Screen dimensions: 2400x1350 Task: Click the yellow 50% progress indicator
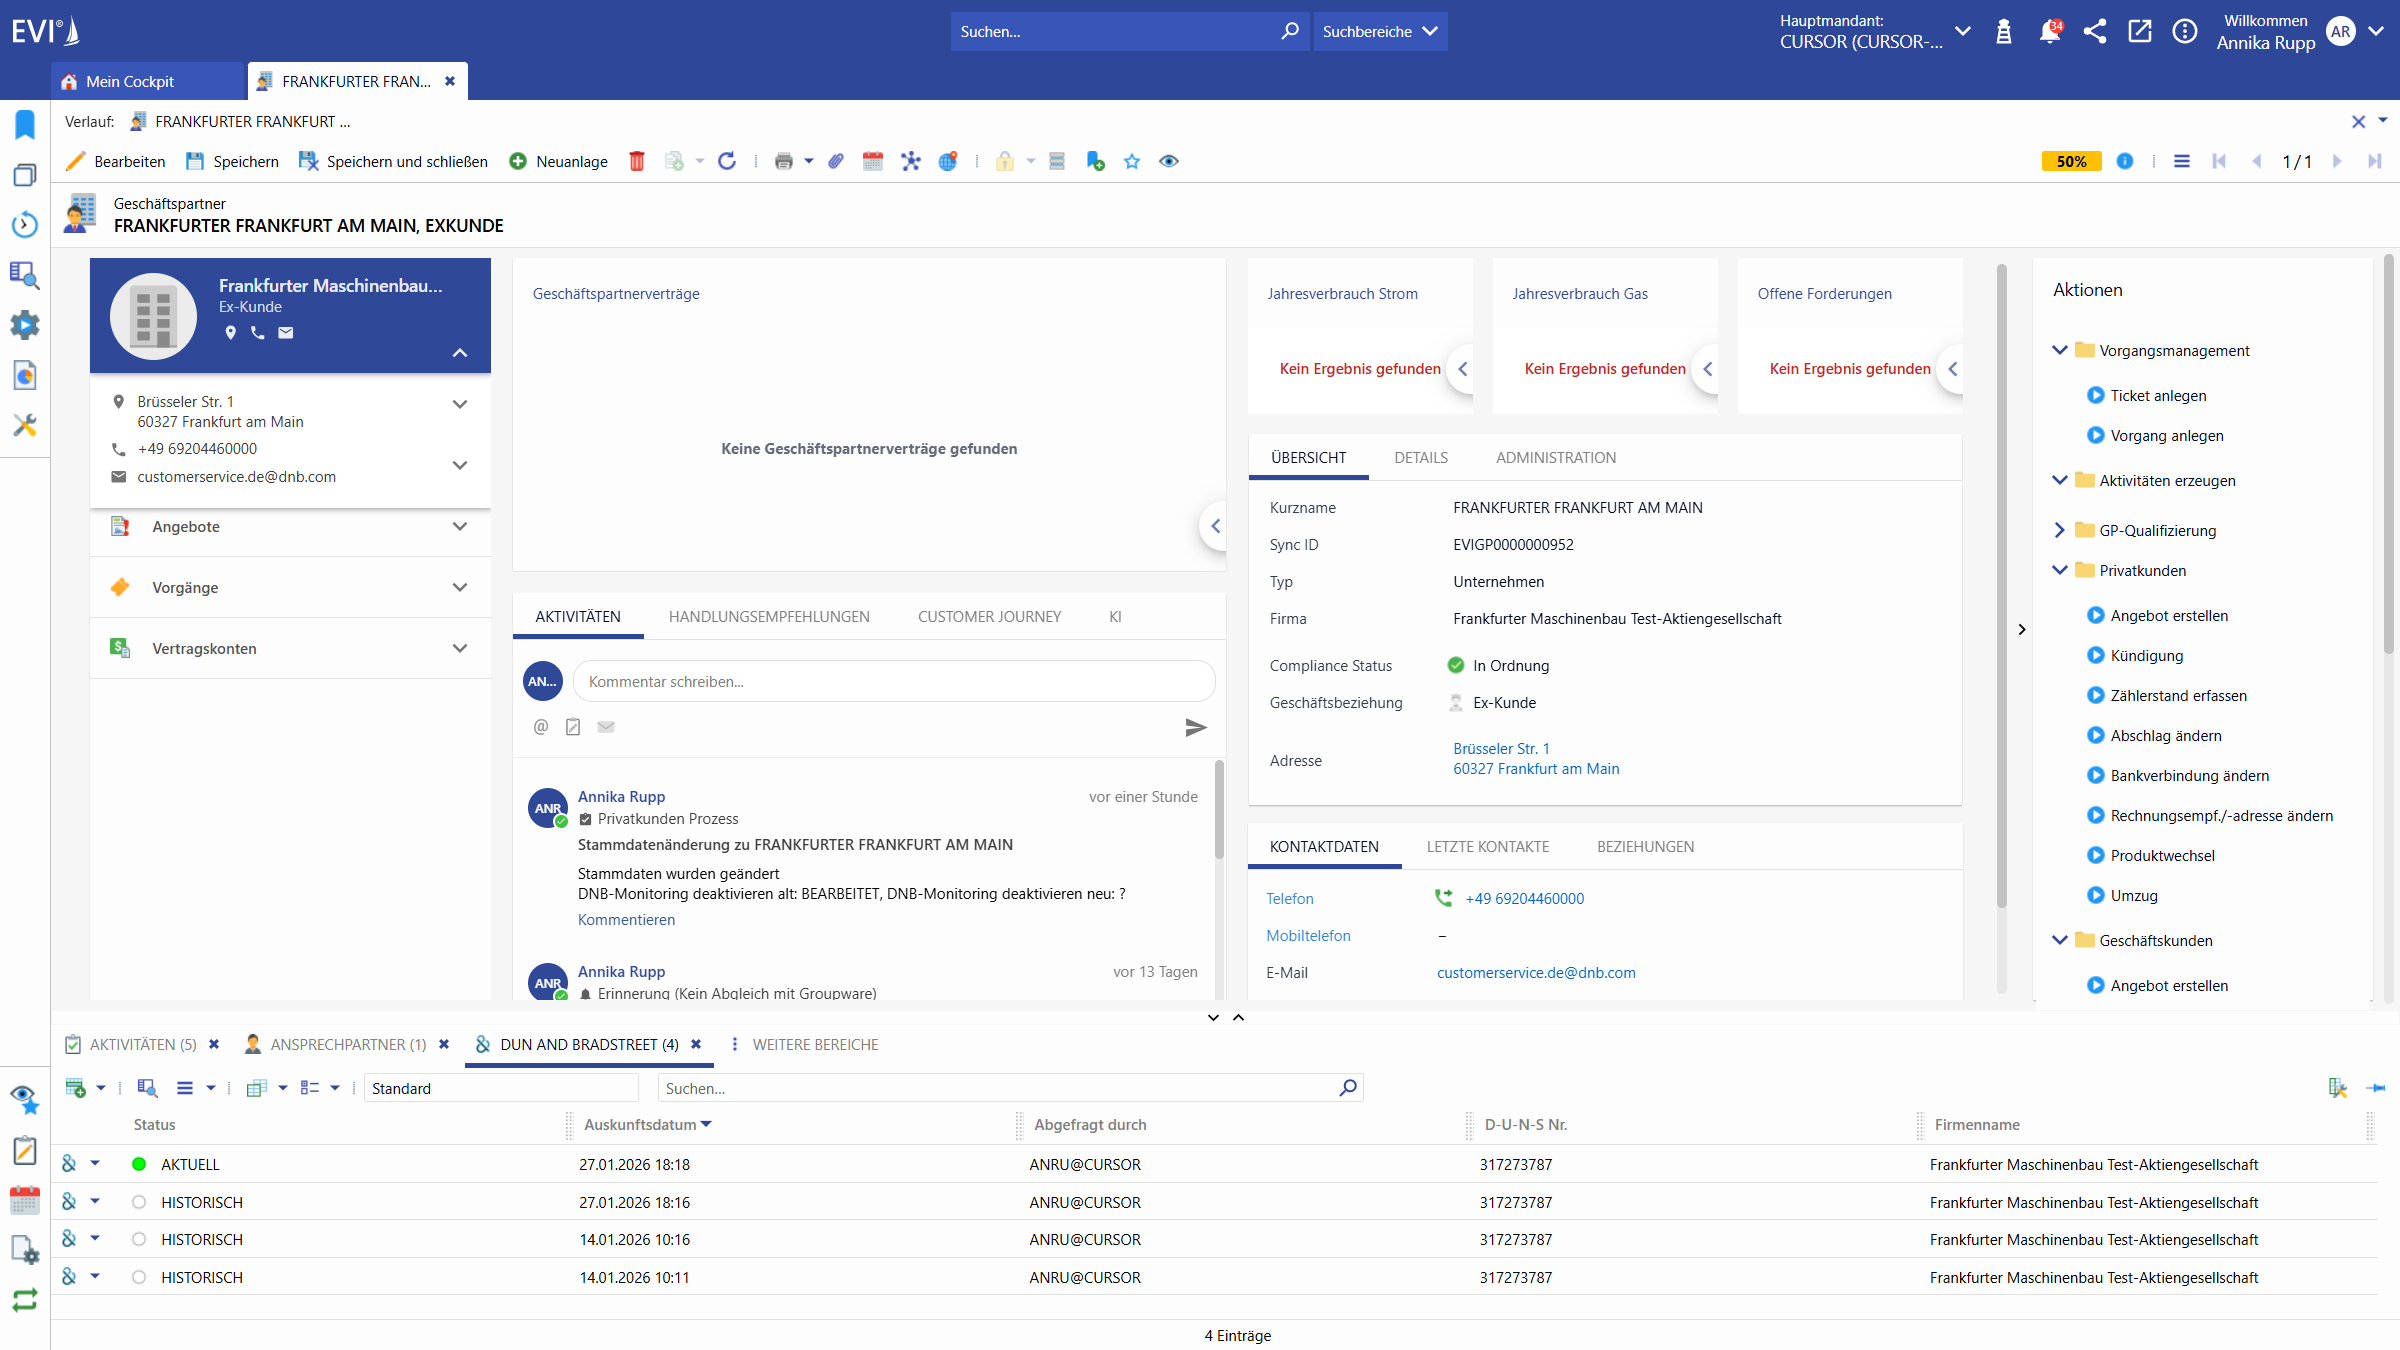point(2071,161)
